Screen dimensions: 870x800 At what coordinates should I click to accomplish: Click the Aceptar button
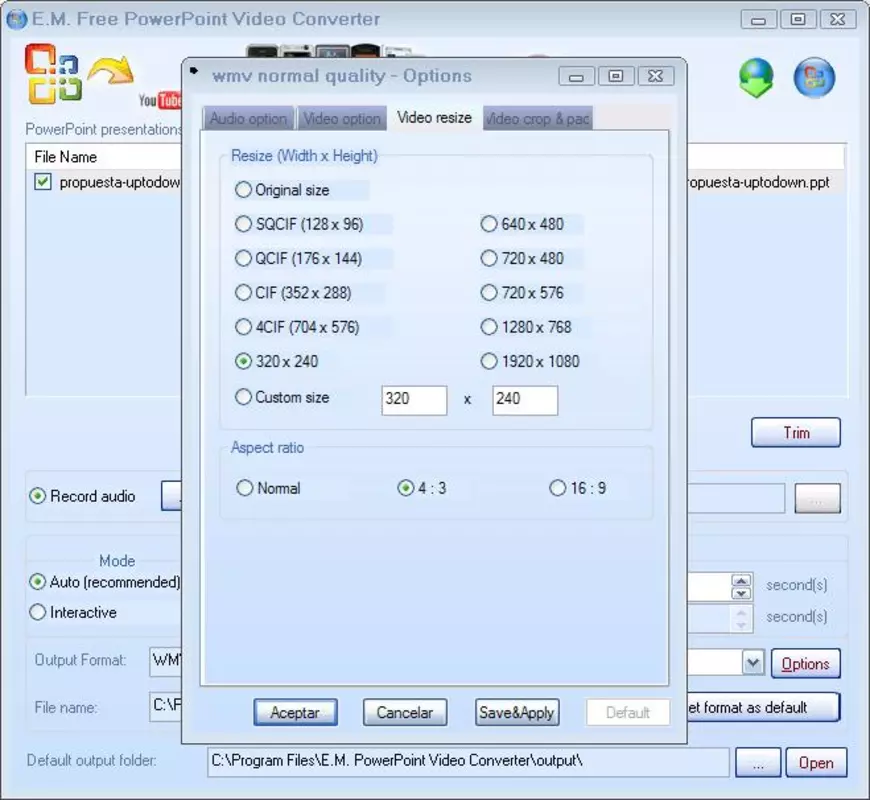295,712
